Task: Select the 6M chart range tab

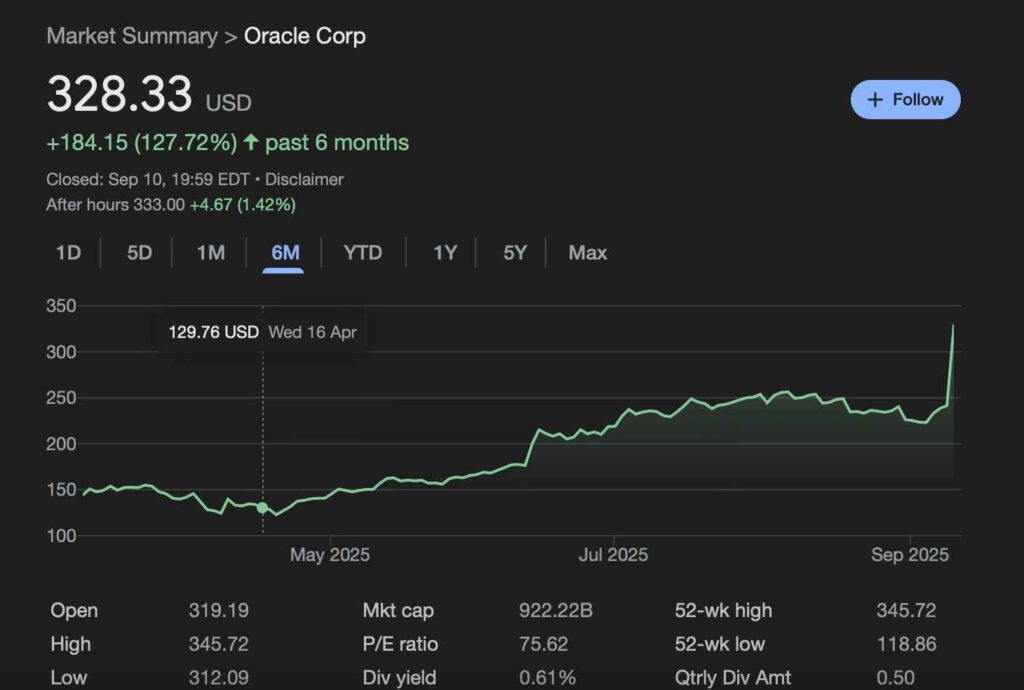Action: click(285, 253)
